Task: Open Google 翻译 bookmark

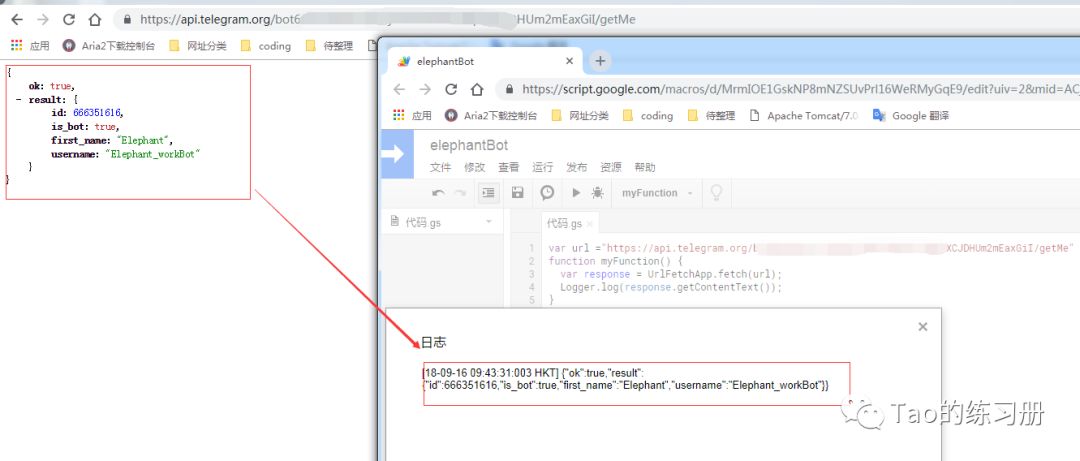Action: tap(911, 115)
